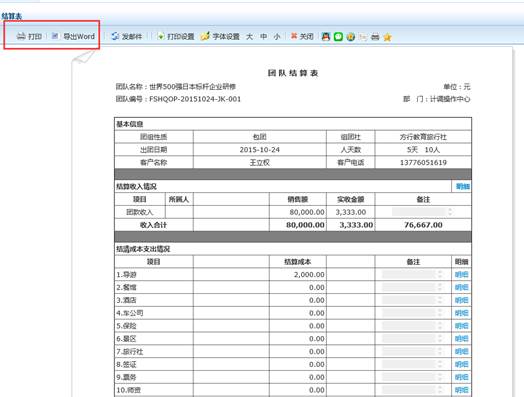
Task: Click the small printer icon beside star
Action: coord(375,37)
